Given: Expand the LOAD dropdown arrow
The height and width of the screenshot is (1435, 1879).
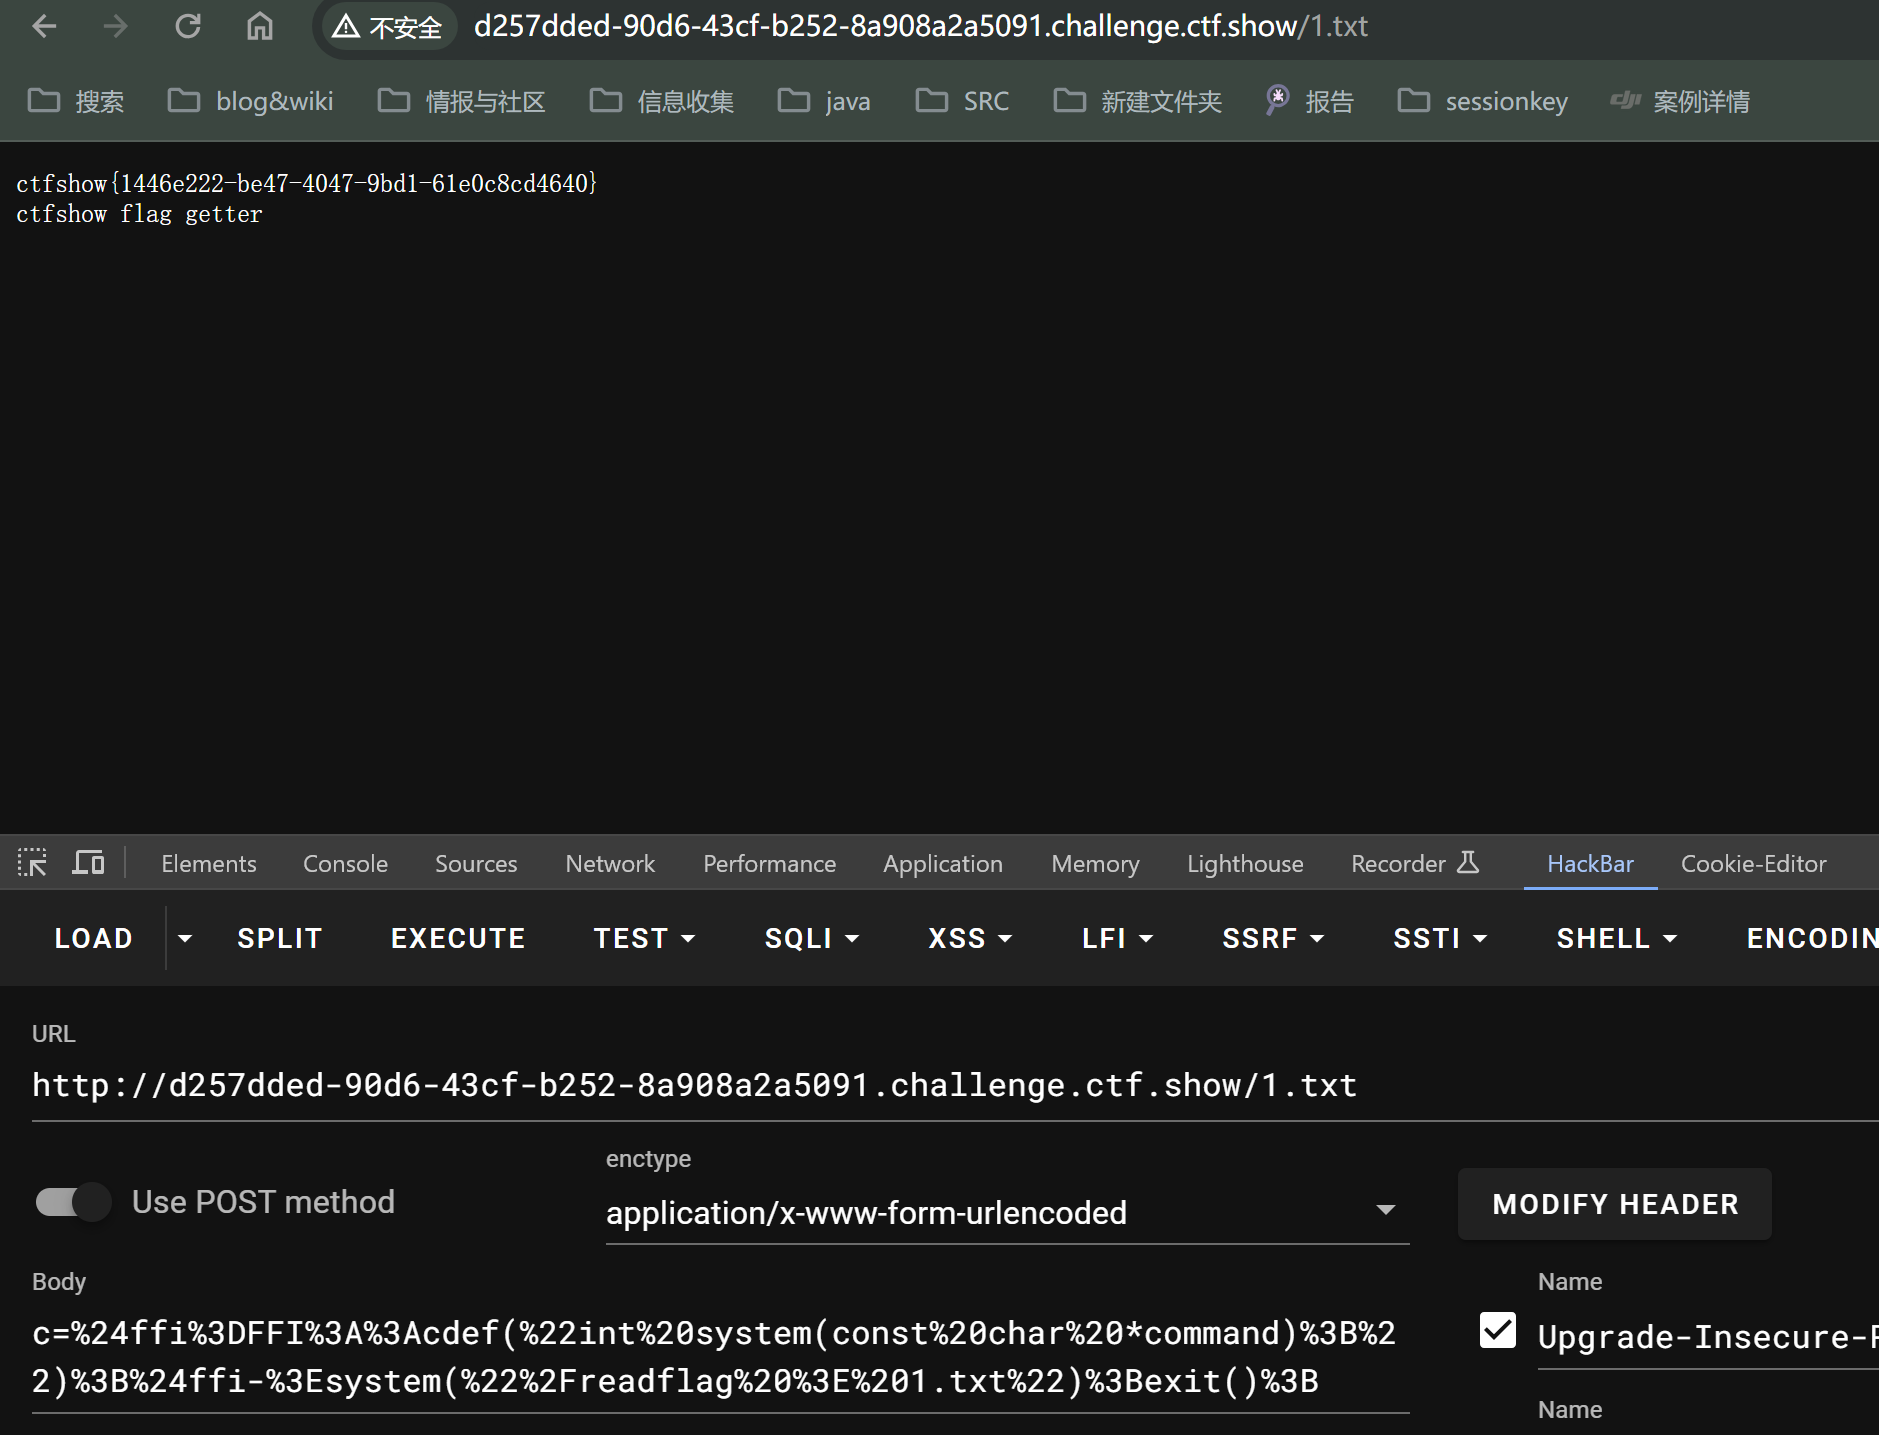Looking at the screenshot, I should coord(185,938).
